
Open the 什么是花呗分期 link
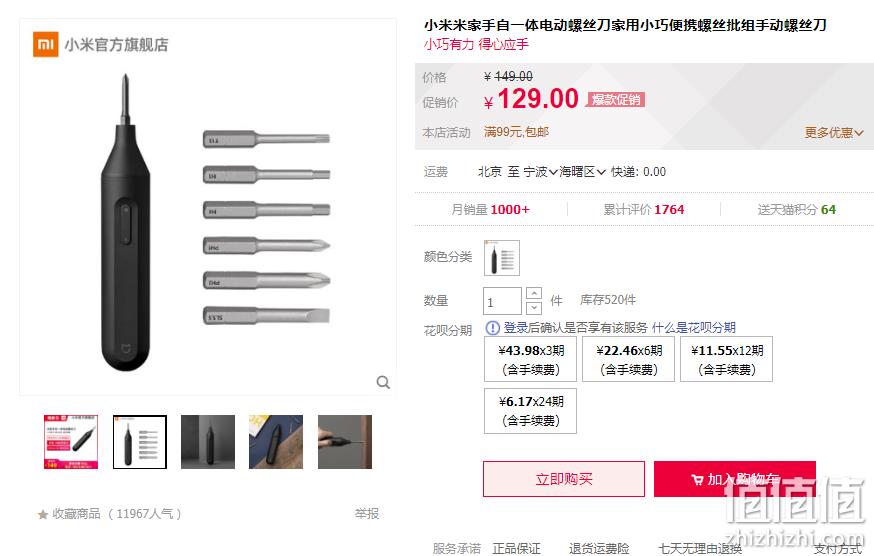[694, 327]
